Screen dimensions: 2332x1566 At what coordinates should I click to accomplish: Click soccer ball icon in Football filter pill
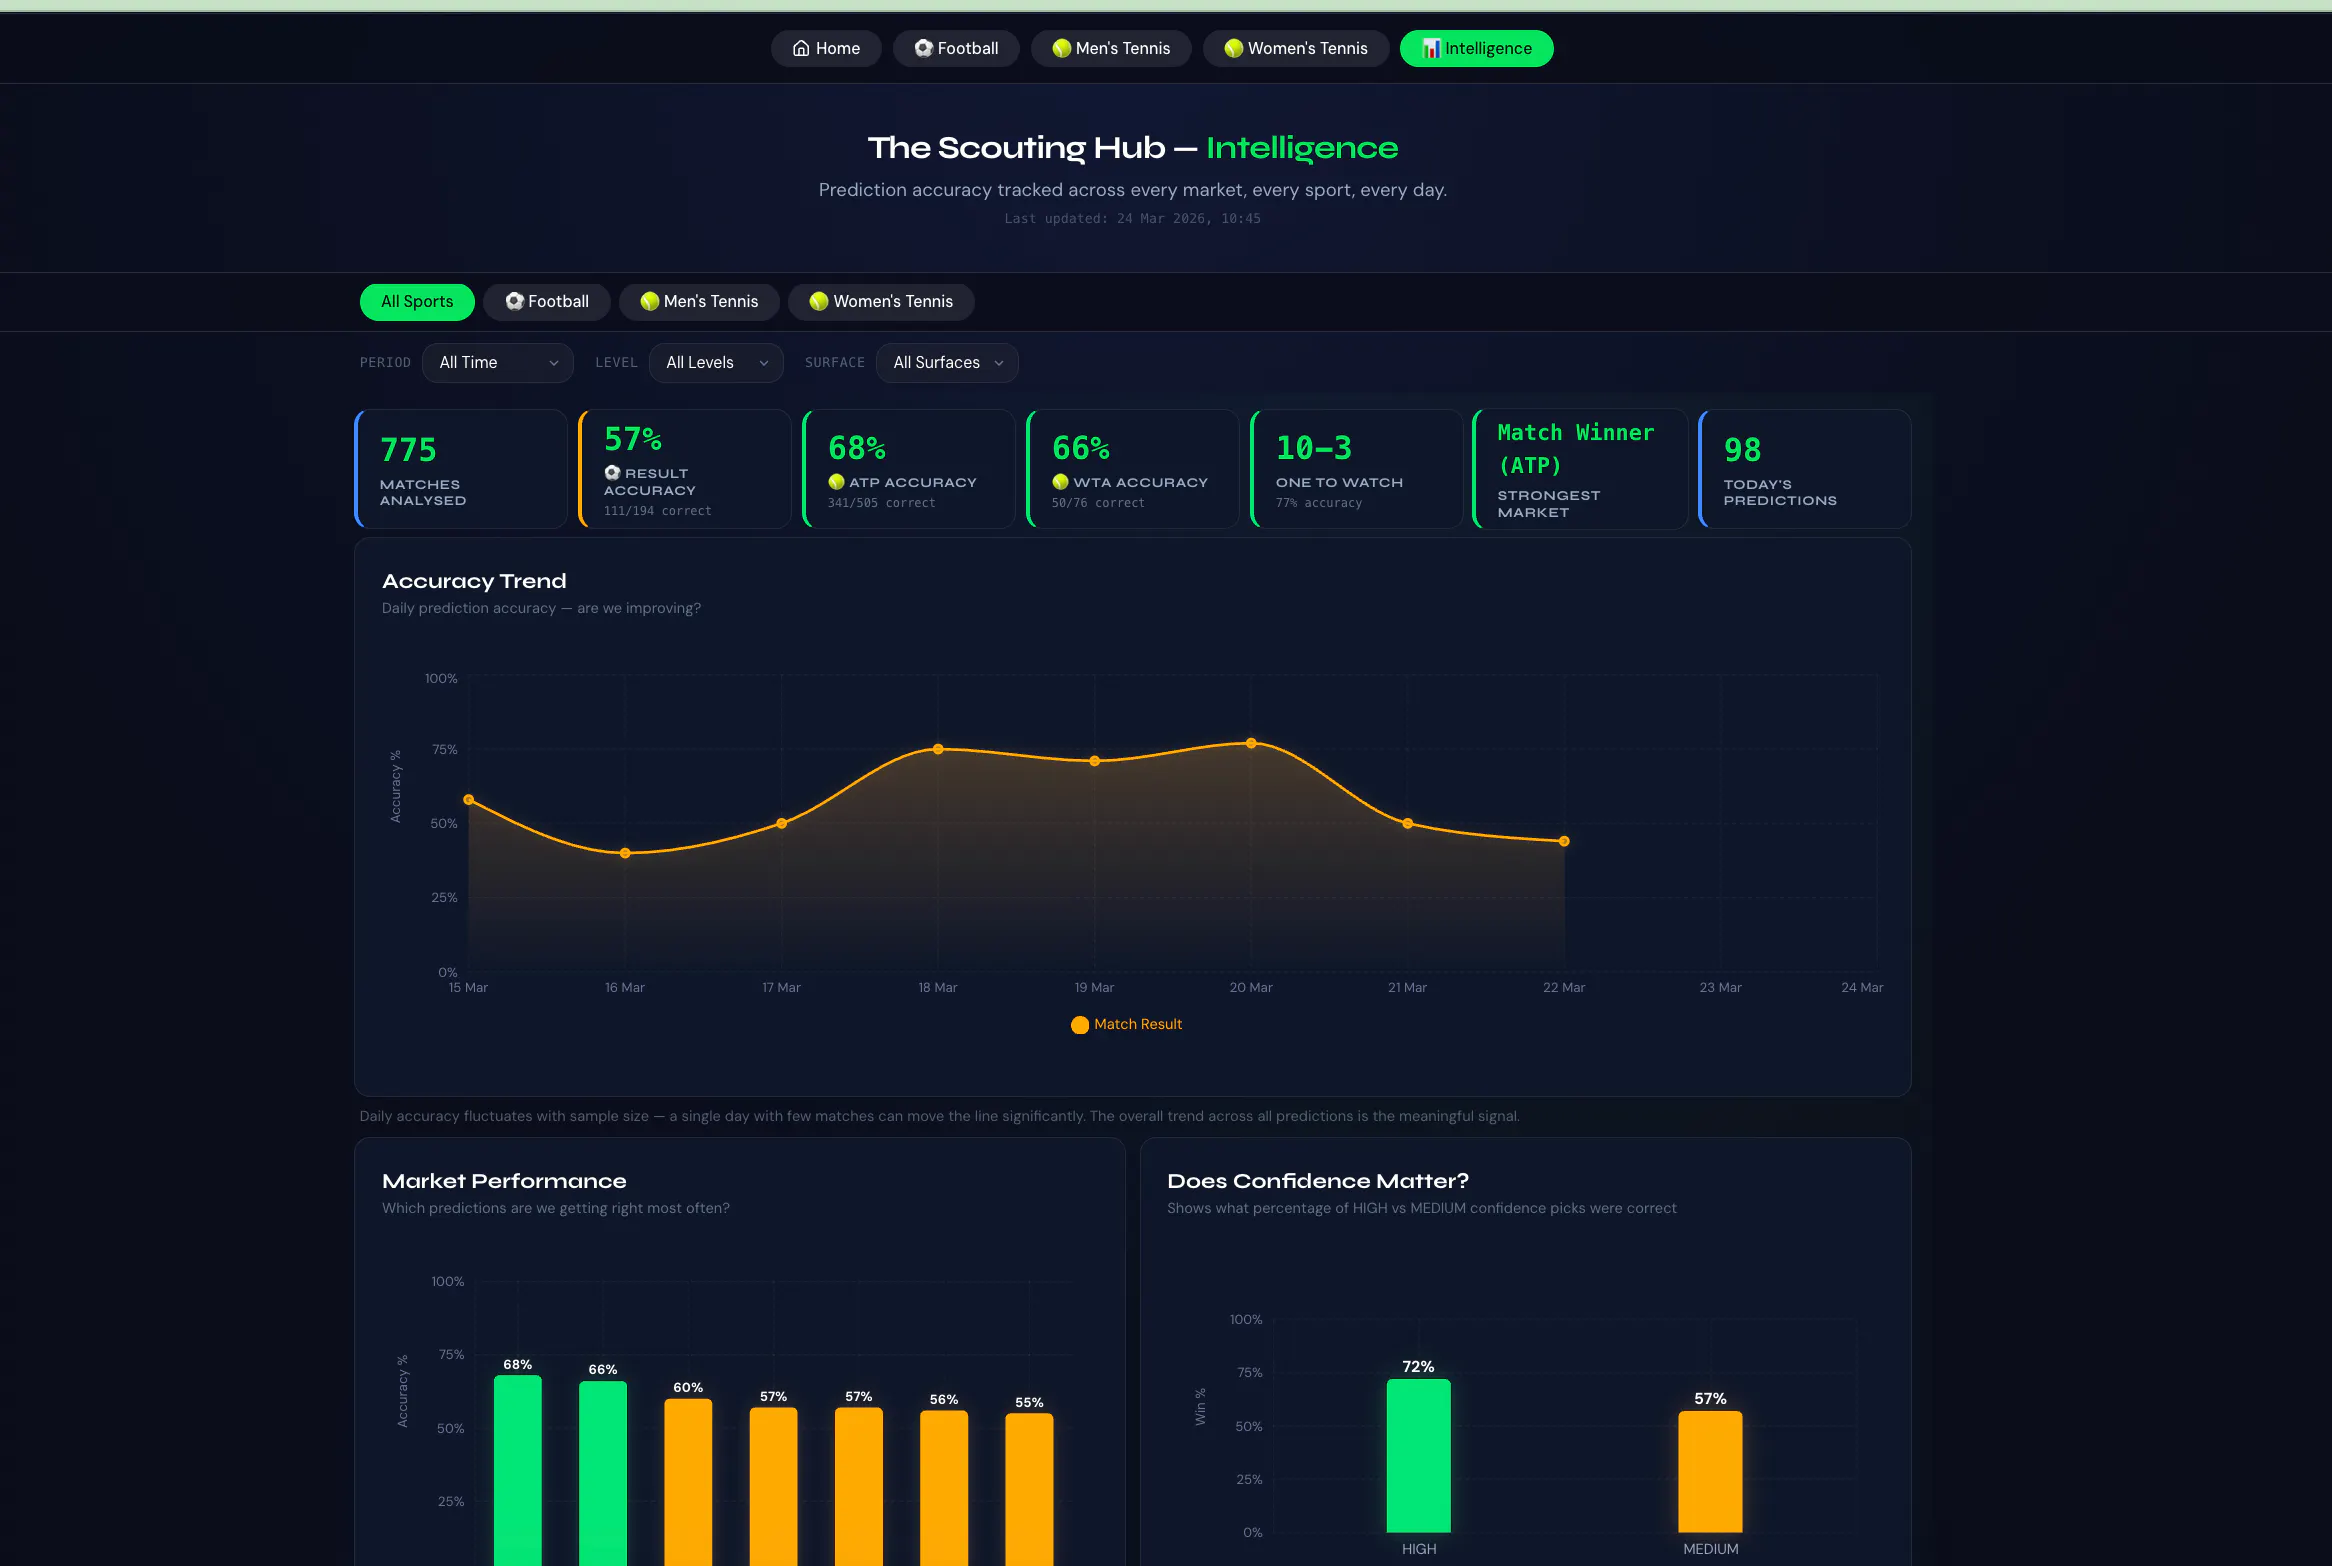coord(515,301)
